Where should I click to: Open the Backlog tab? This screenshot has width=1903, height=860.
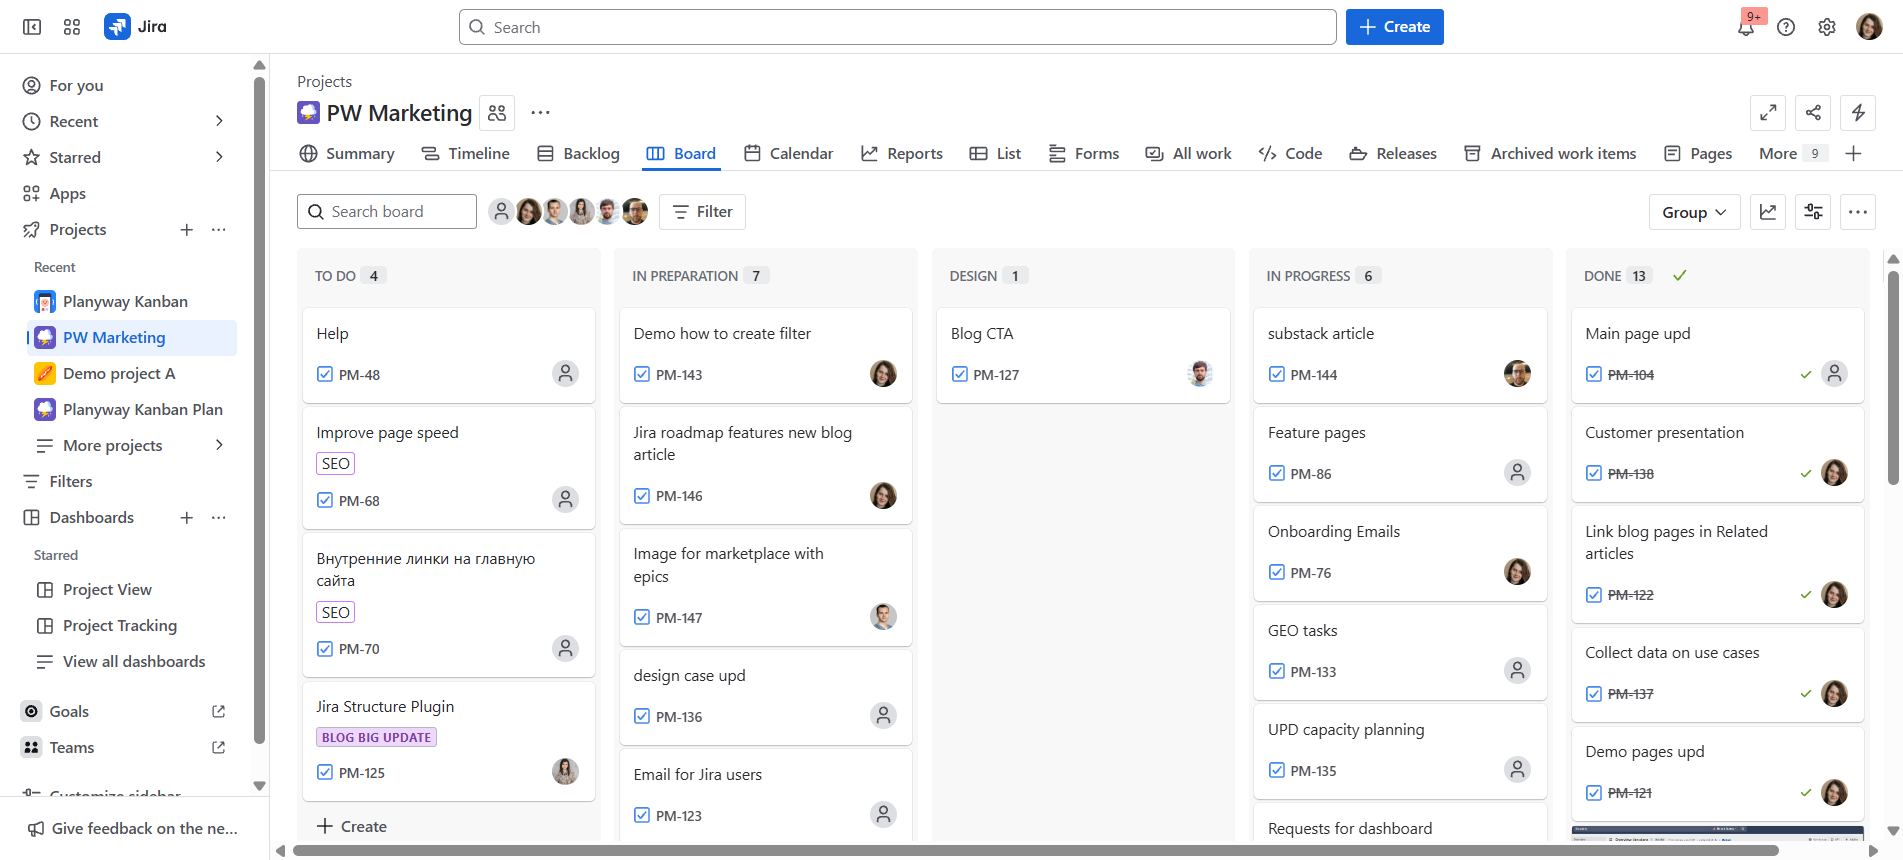click(x=579, y=153)
